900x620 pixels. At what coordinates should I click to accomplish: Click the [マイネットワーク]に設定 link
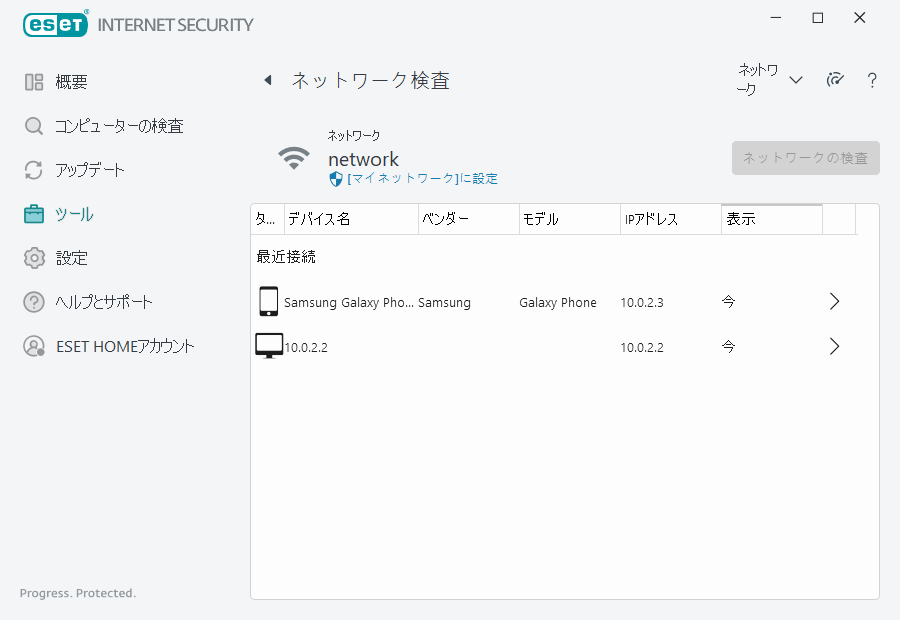tap(422, 179)
